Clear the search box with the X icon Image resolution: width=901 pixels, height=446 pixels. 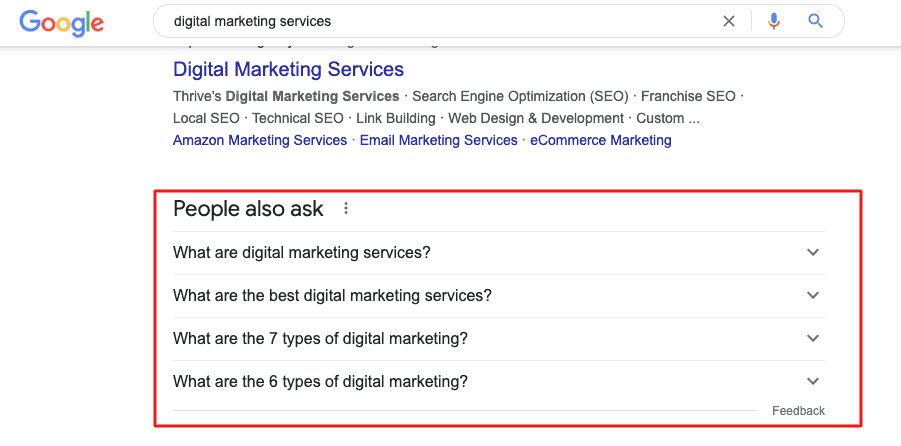click(x=729, y=21)
